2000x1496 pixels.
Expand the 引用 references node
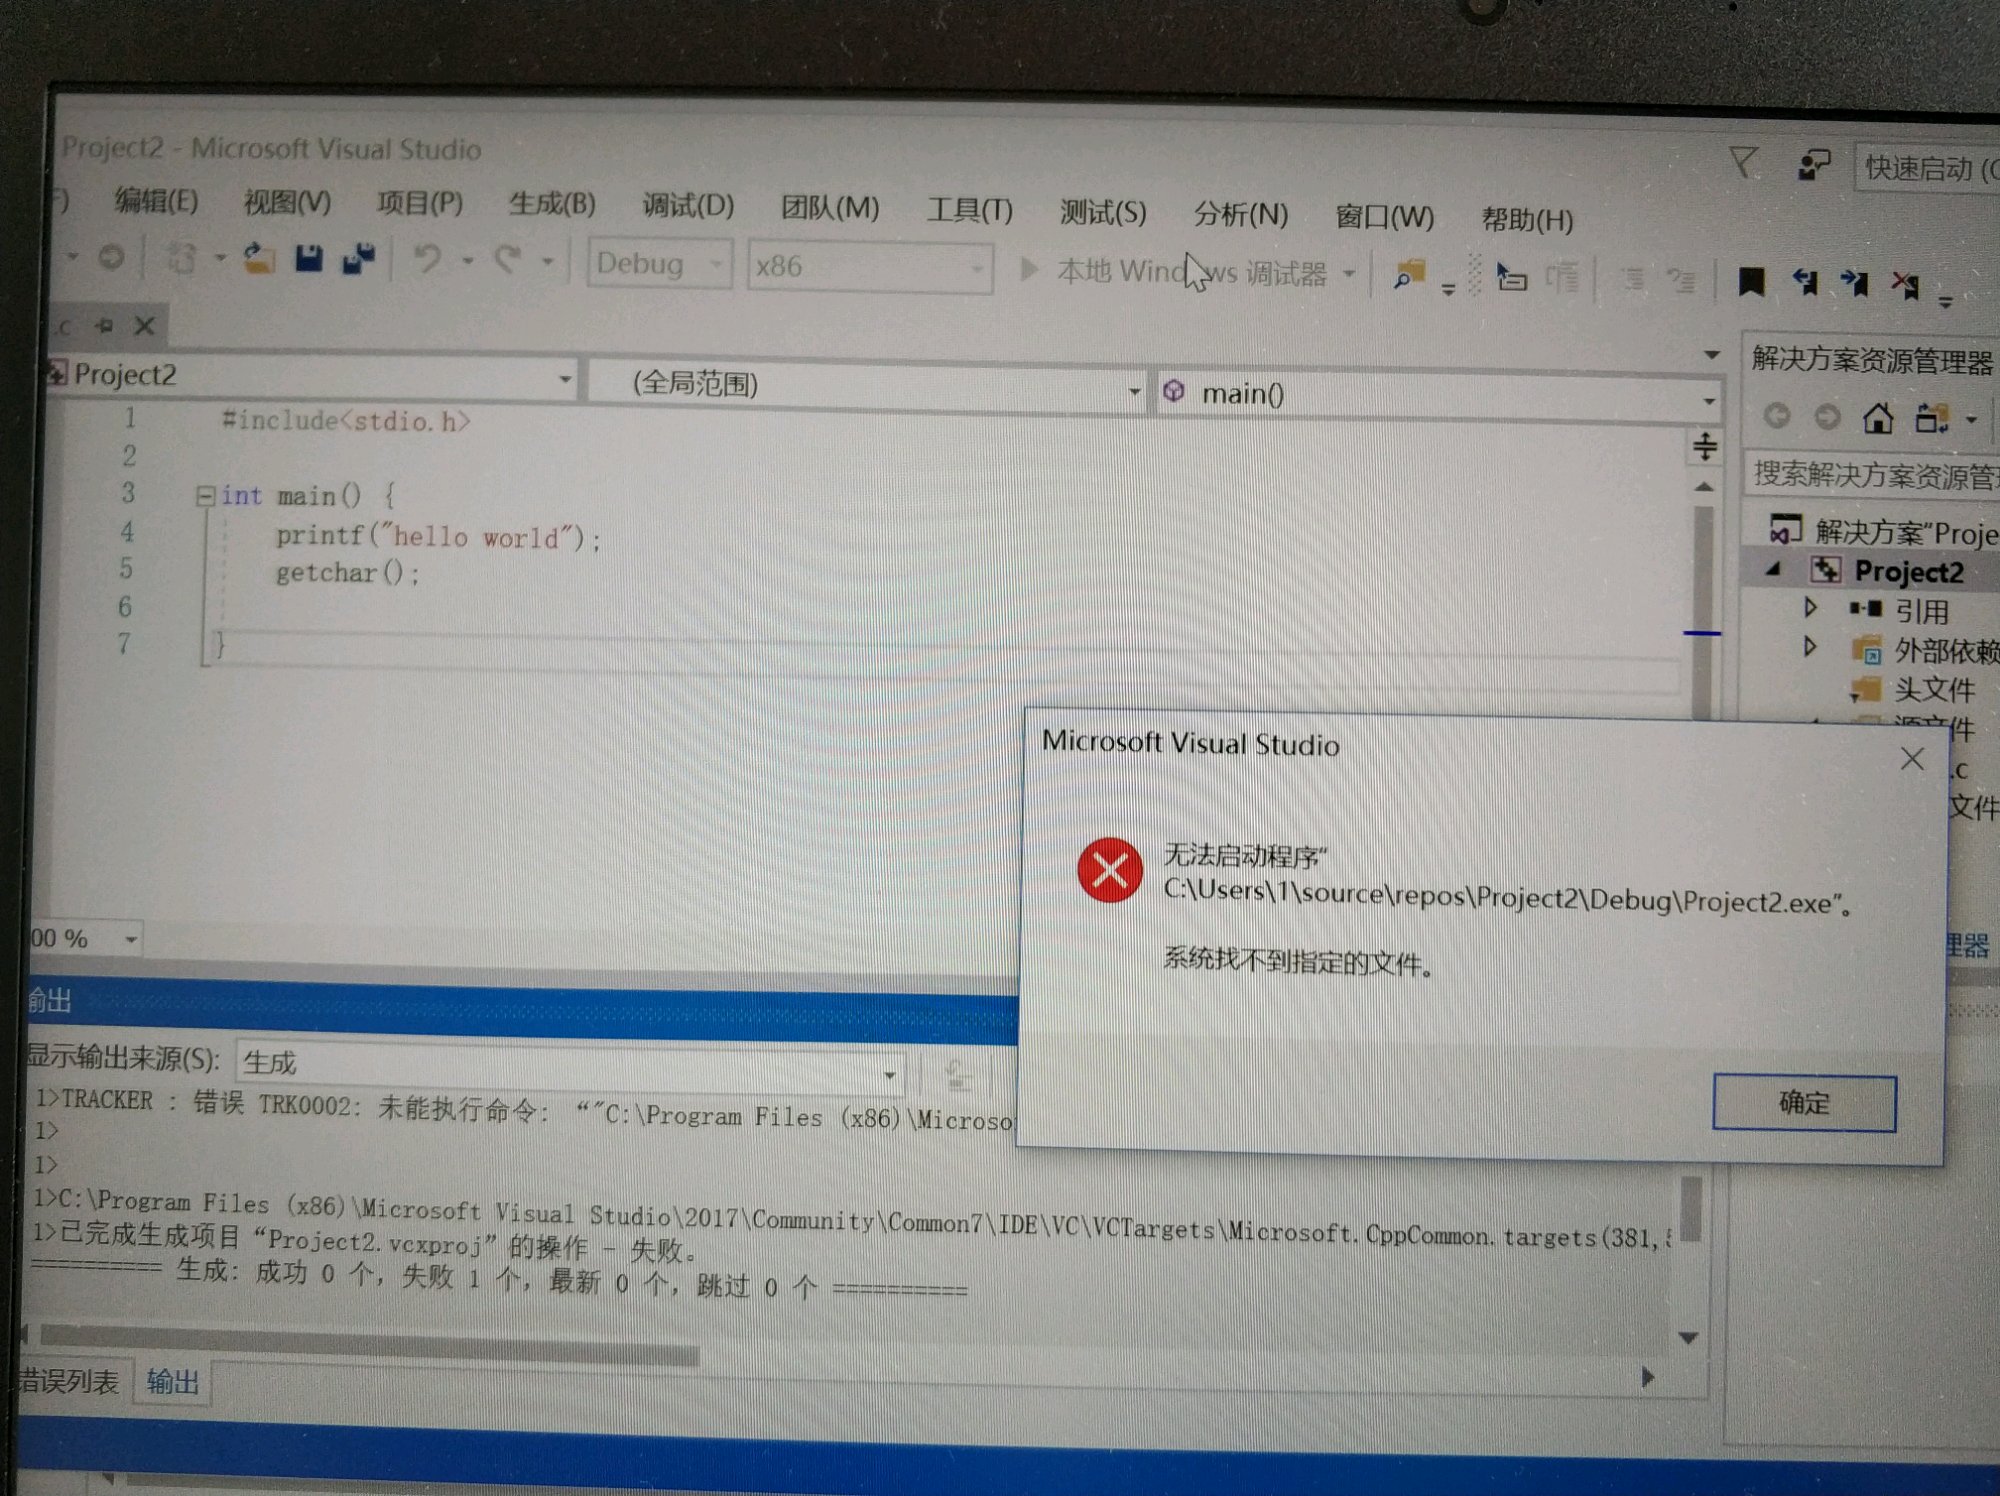pyautogui.click(x=1810, y=607)
